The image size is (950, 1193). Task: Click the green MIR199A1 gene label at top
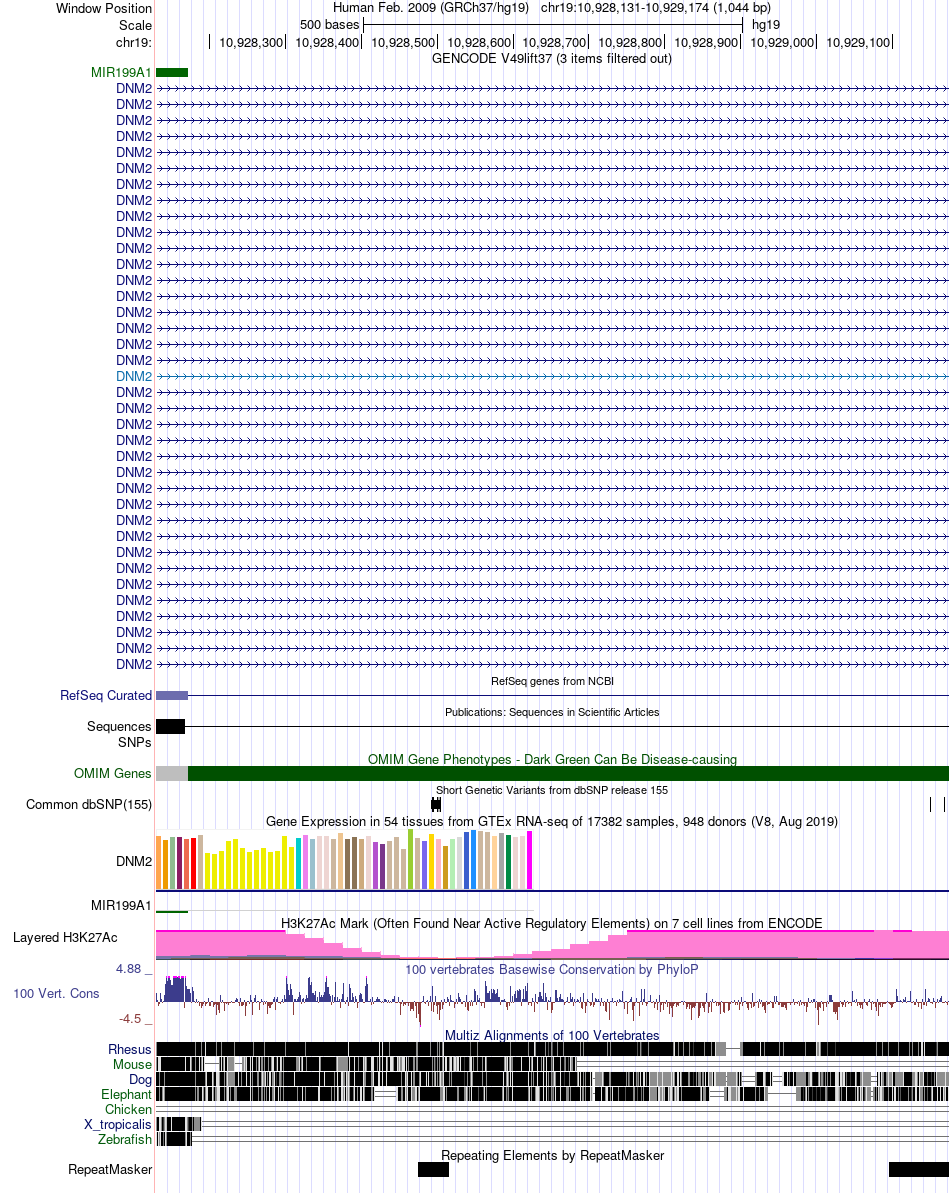121,72
